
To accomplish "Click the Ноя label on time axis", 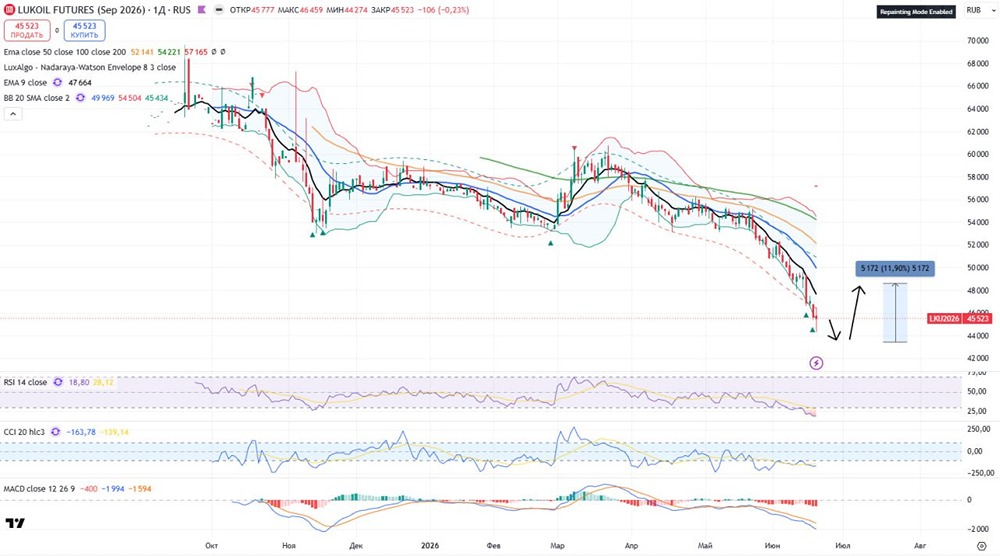I will pyautogui.click(x=289, y=546).
